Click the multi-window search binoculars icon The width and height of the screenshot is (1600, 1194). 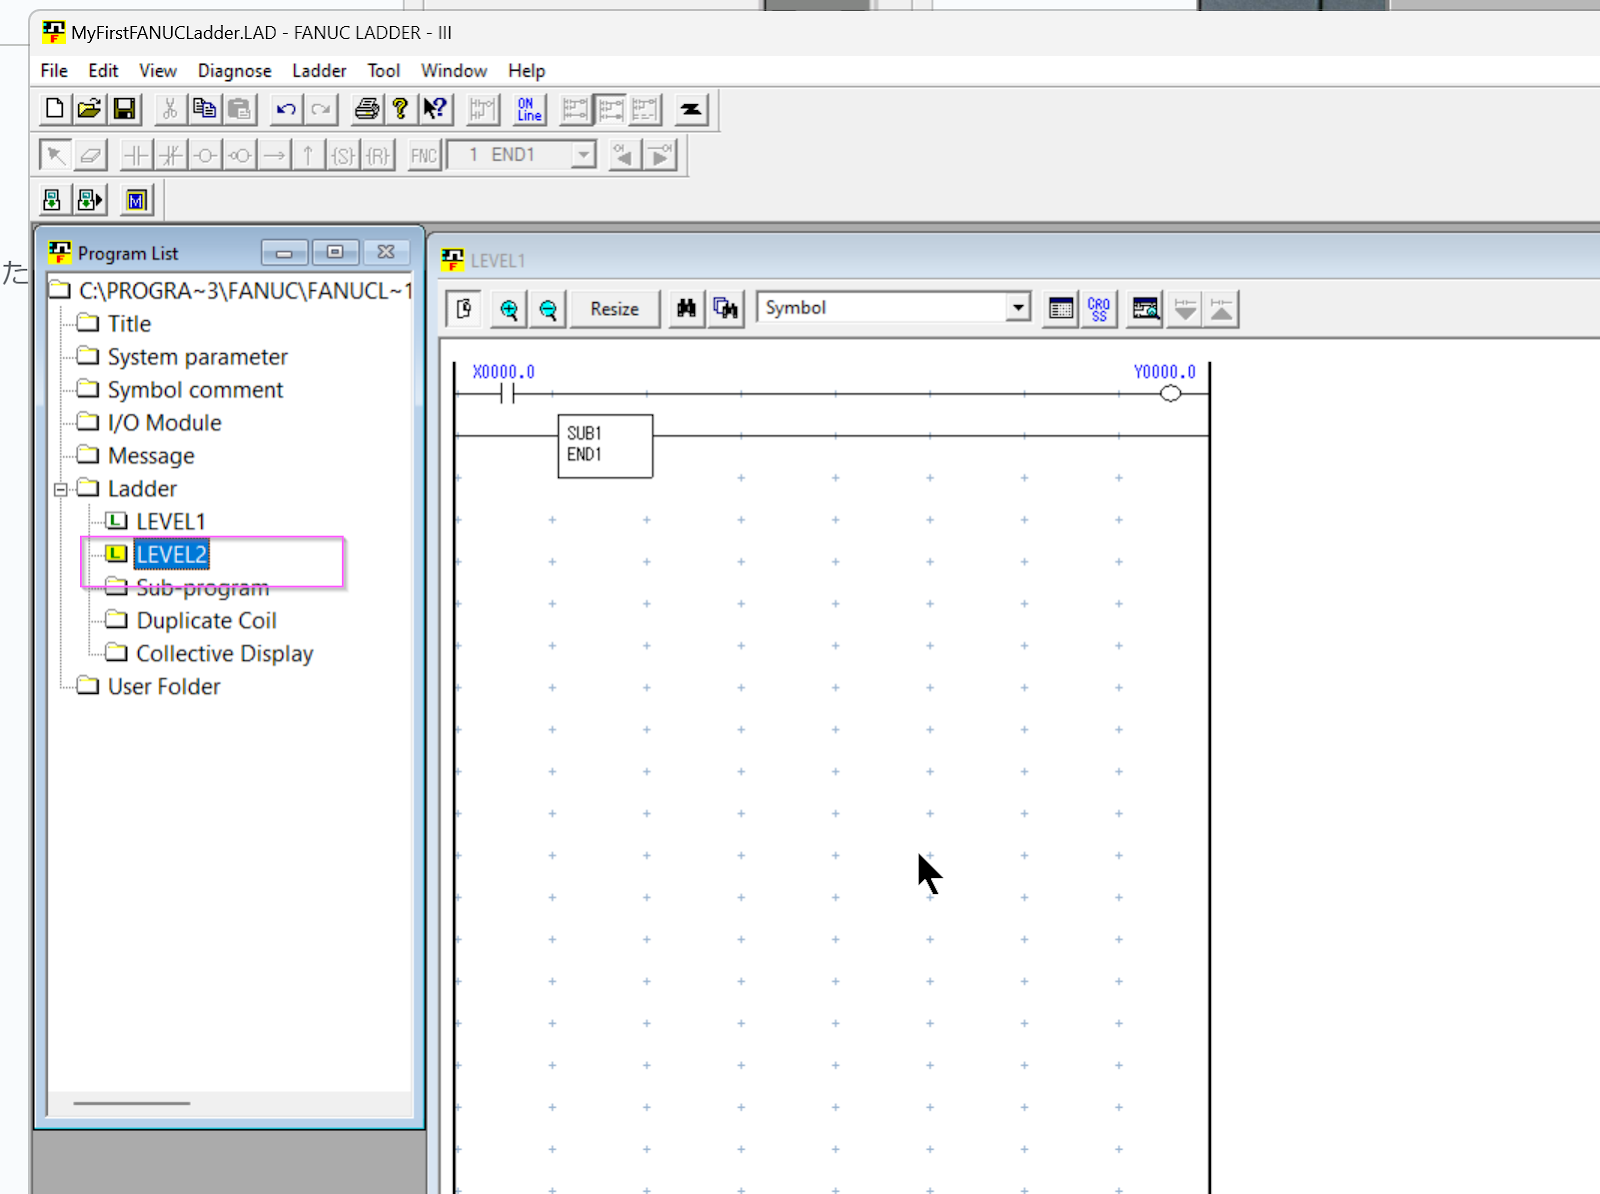click(x=725, y=309)
